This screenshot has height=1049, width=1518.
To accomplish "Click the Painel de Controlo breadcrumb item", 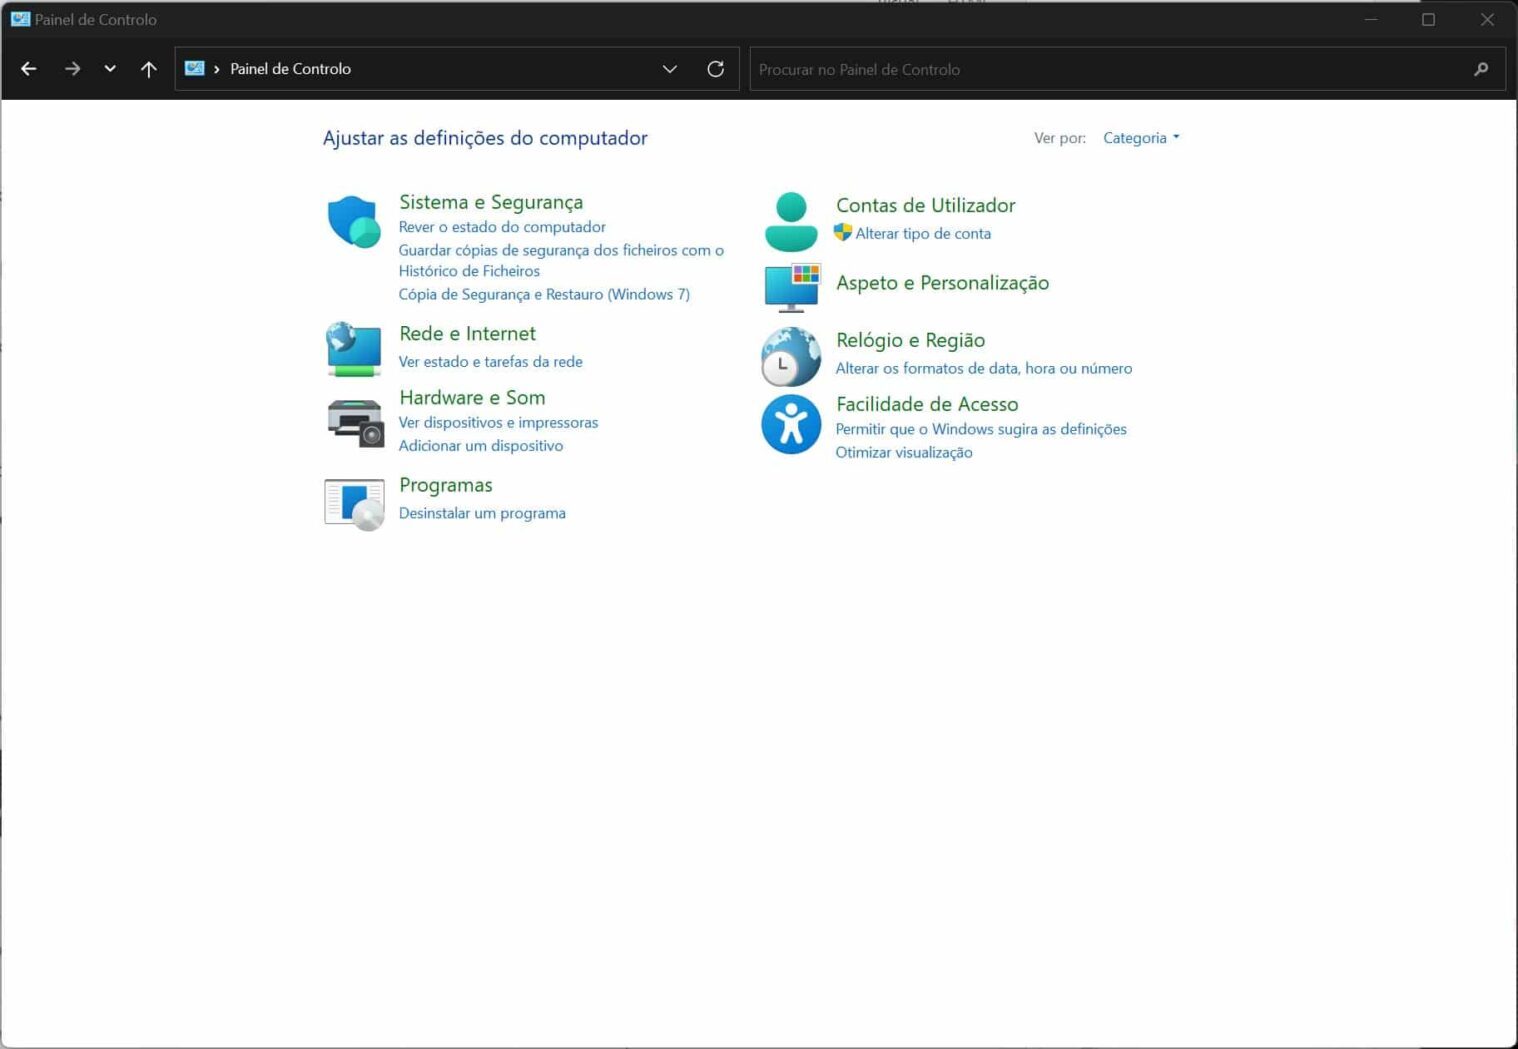I will (290, 69).
